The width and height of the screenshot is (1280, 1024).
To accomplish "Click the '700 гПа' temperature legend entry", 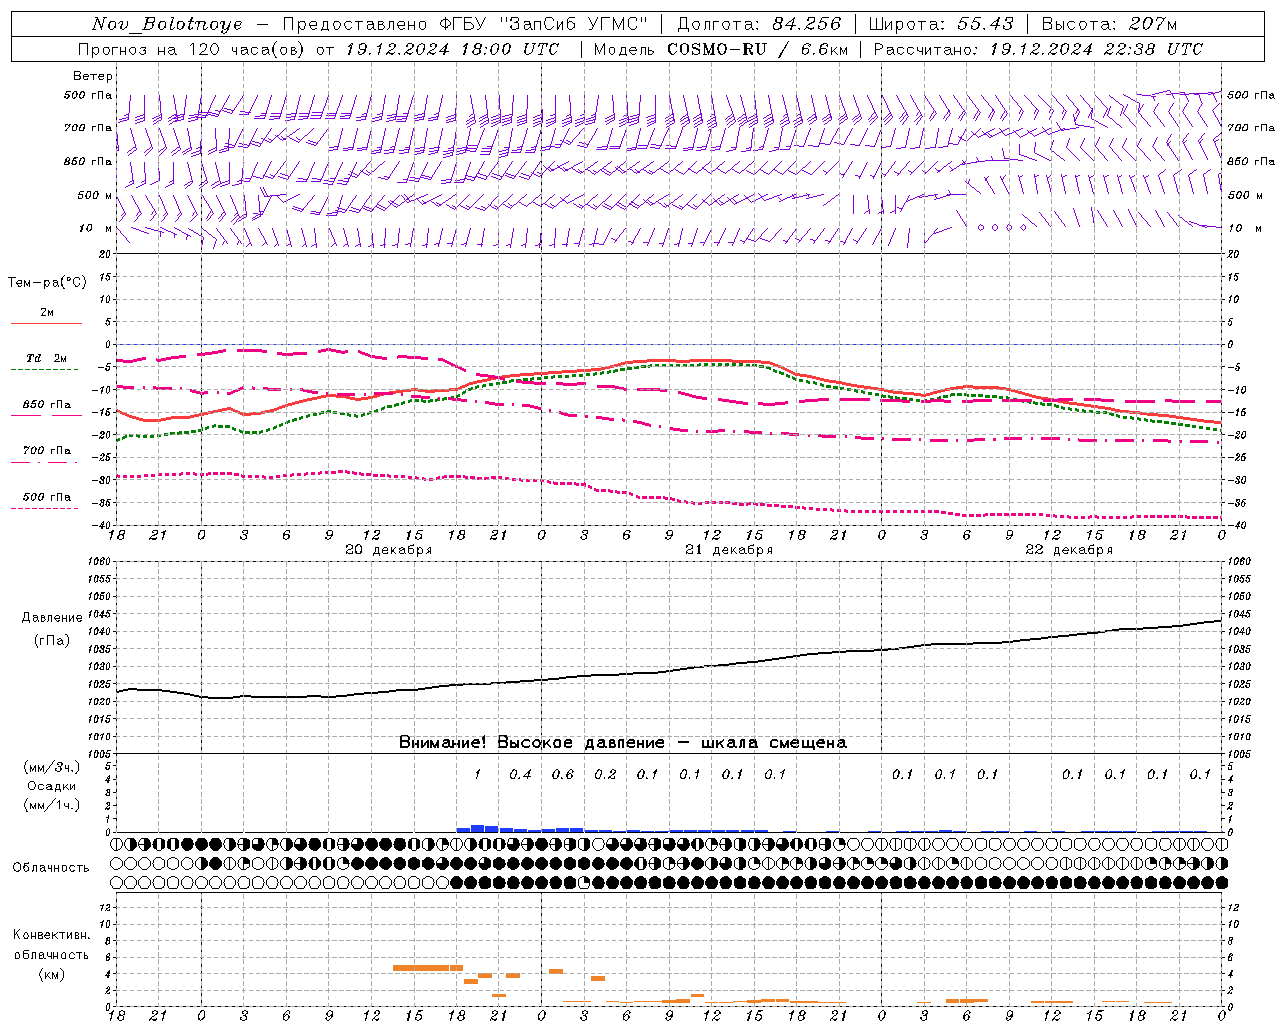I will pos(46,451).
